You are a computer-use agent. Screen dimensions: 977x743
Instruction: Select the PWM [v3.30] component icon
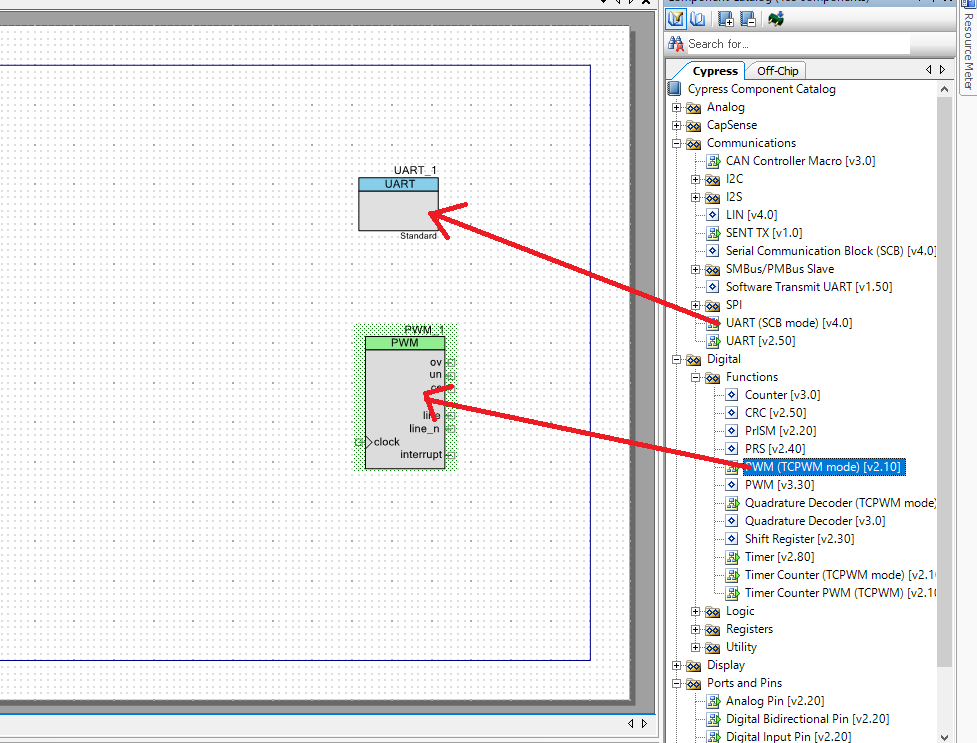pos(732,485)
